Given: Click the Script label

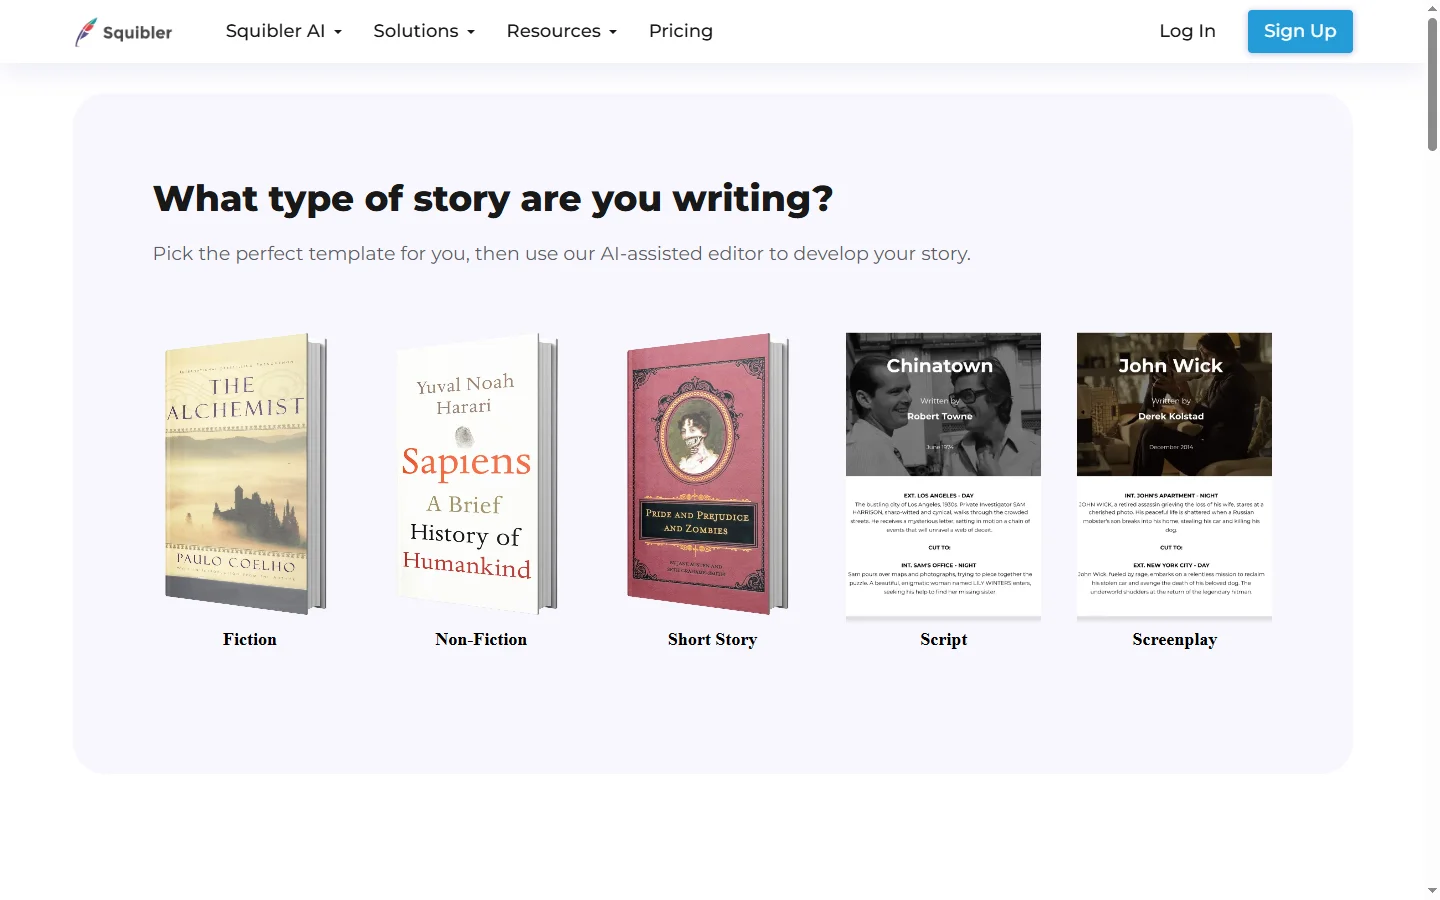Looking at the screenshot, I should pyautogui.click(x=943, y=639).
